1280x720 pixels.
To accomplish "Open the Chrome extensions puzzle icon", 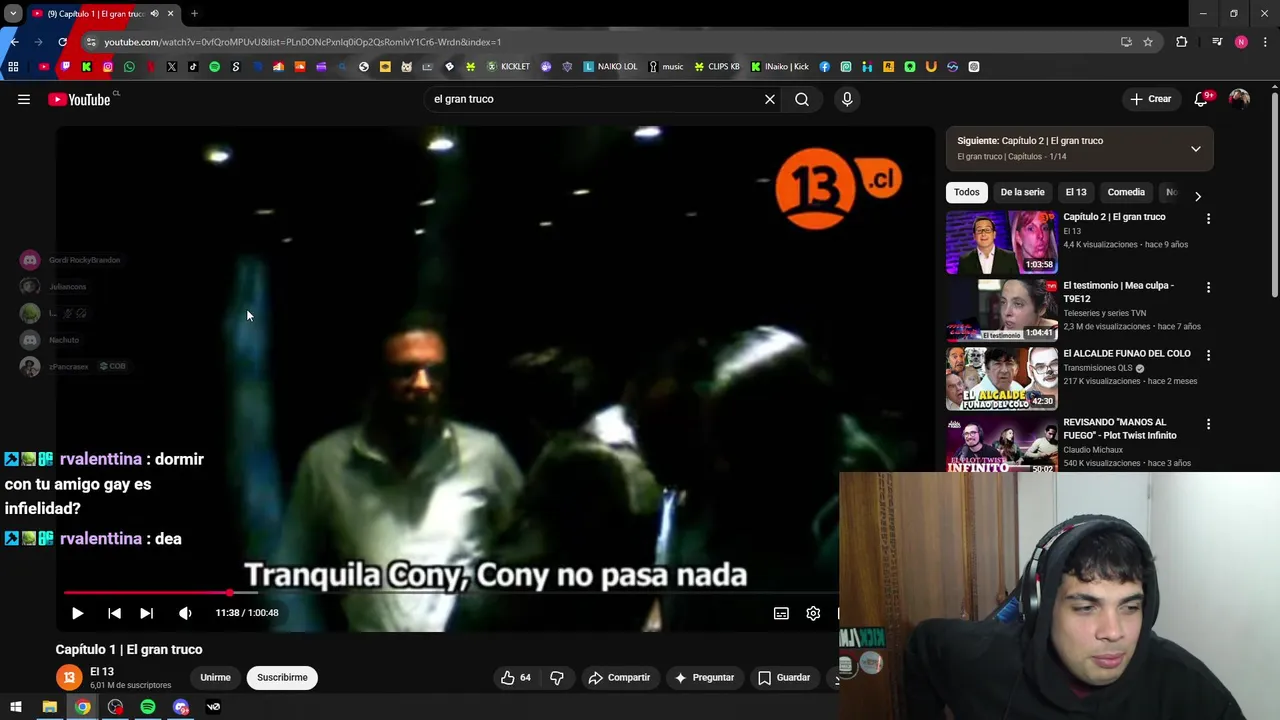I will (x=1182, y=42).
